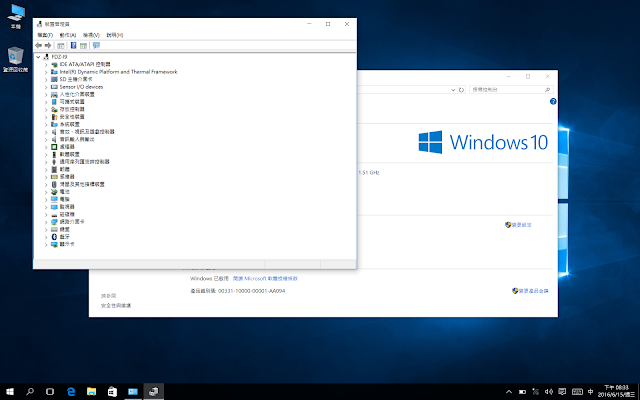Click the Forward arrow in Device Manager toolbar

[x=48, y=45]
